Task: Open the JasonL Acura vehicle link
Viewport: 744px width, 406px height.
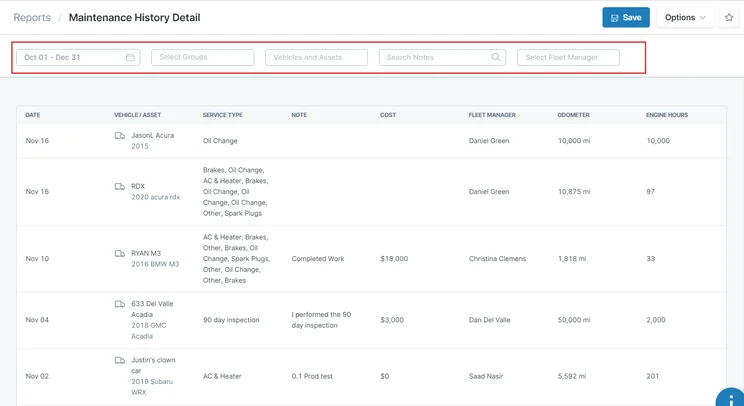Action: 152,135
